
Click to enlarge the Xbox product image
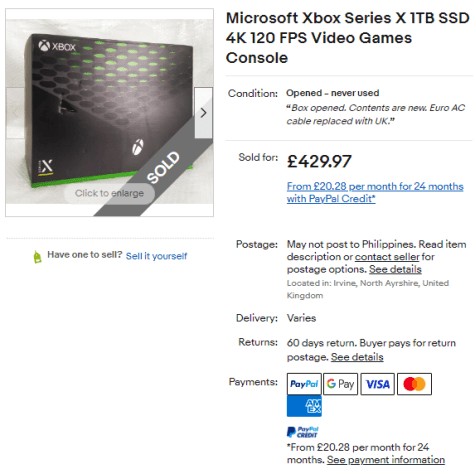109,193
